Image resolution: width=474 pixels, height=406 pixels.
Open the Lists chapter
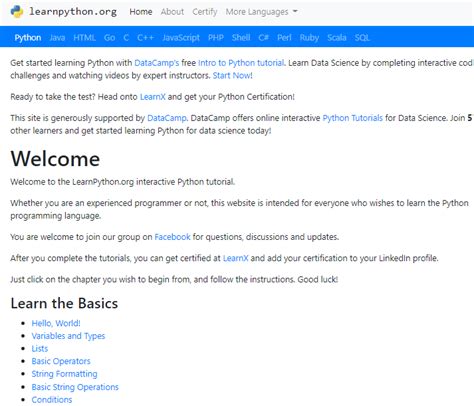pos(40,349)
